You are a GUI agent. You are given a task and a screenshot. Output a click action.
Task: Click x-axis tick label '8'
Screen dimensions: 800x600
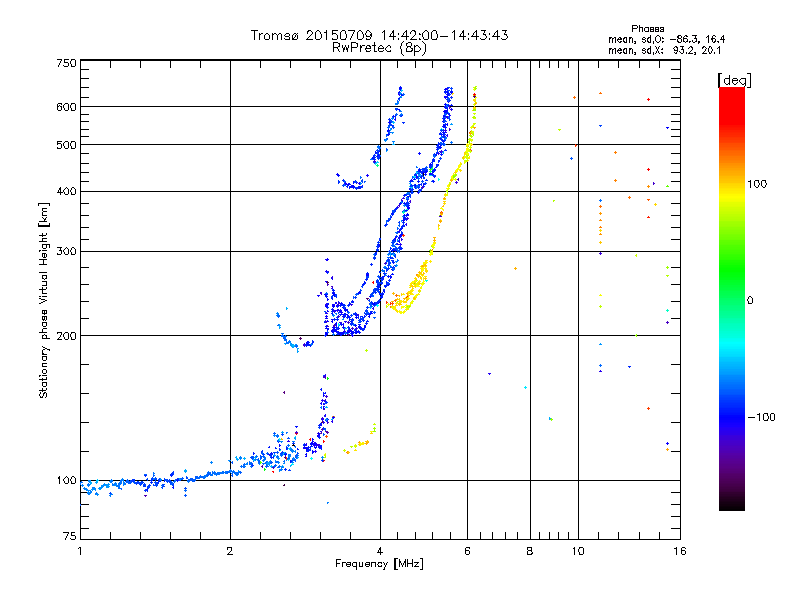[x=530, y=551]
